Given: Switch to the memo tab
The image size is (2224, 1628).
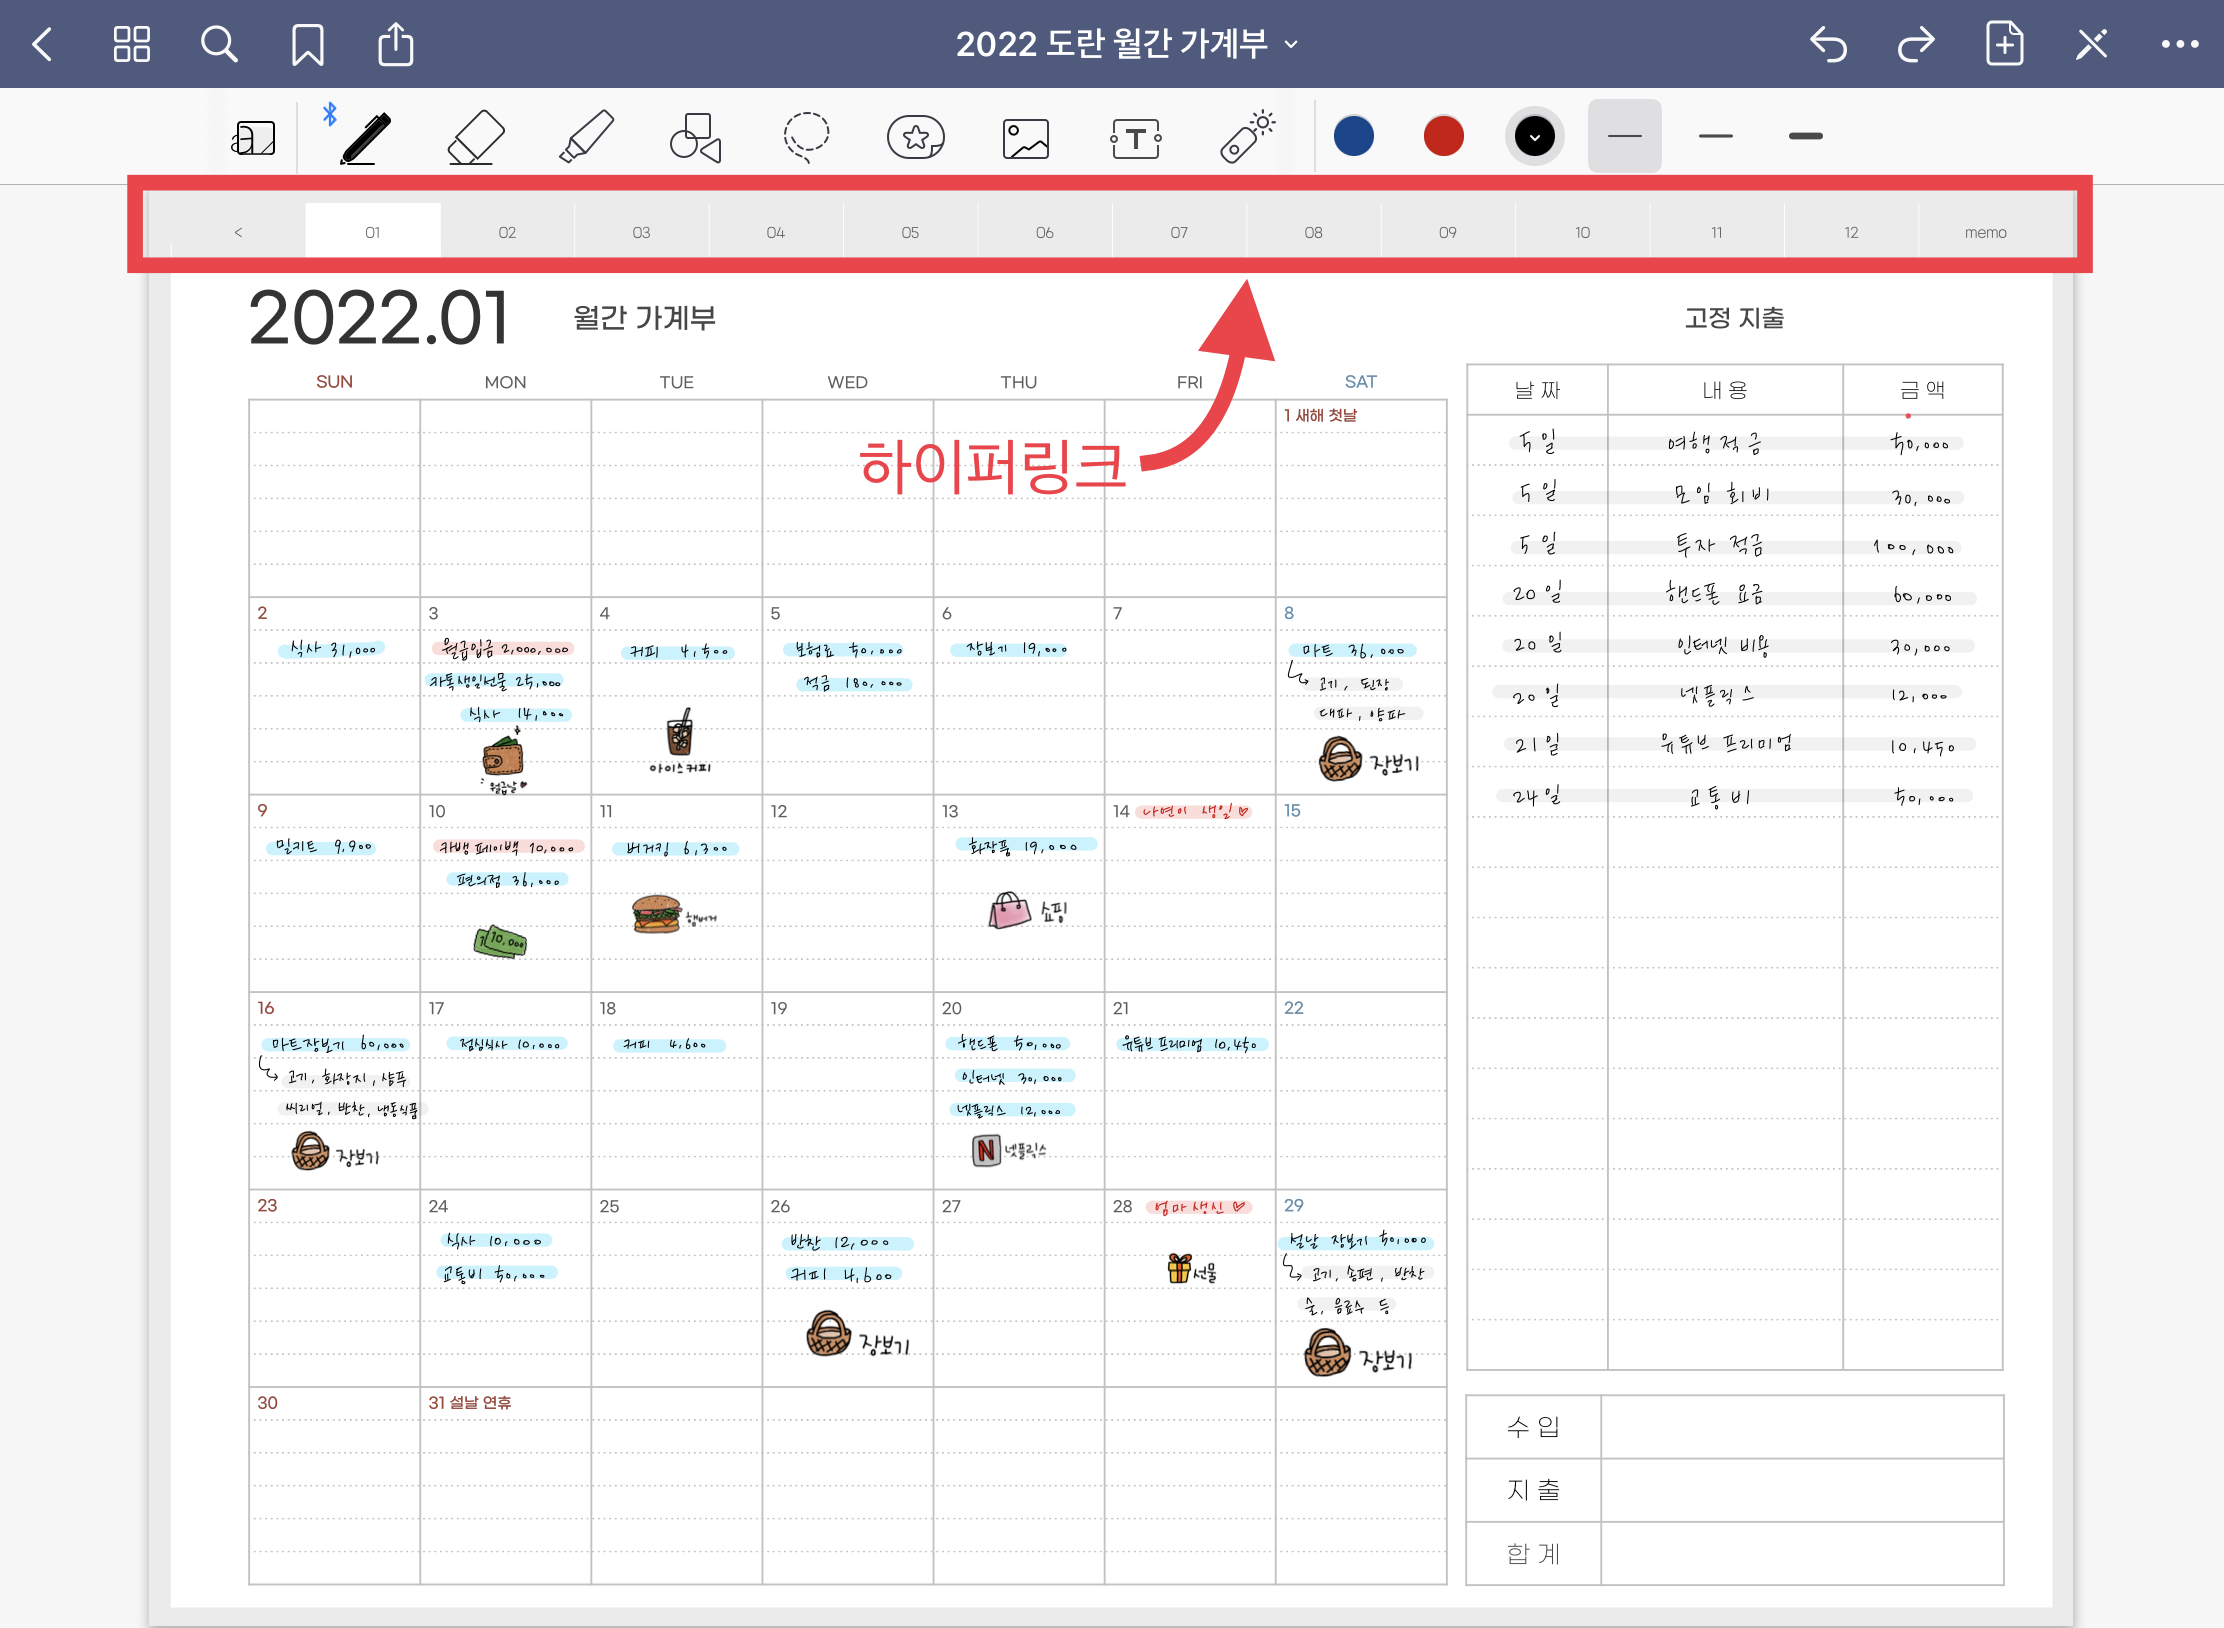Looking at the screenshot, I should point(1985,232).
